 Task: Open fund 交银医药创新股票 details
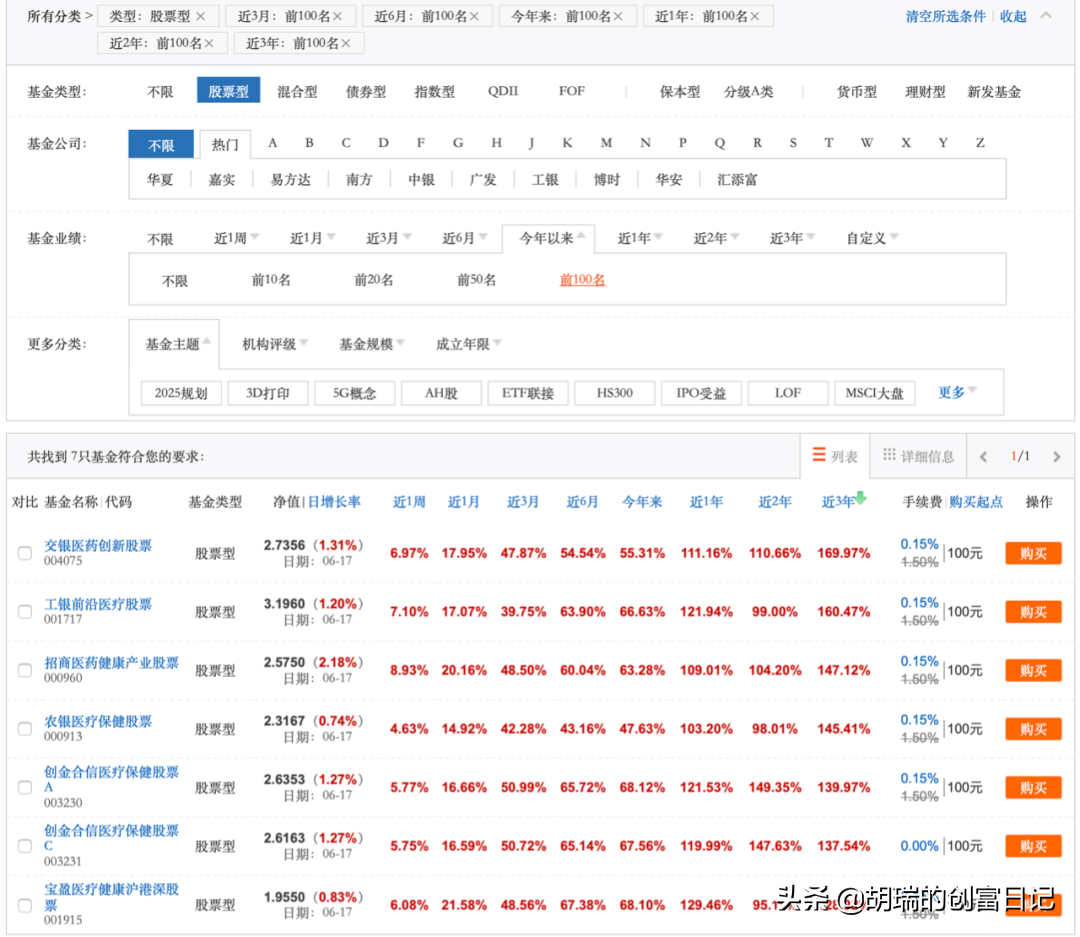(98, 546)
